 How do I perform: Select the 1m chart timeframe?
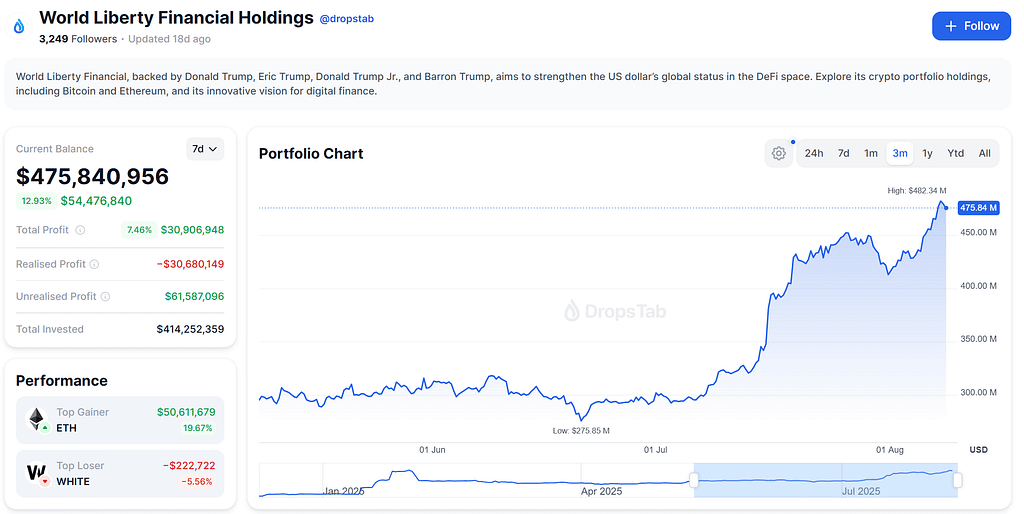[871, 153]
